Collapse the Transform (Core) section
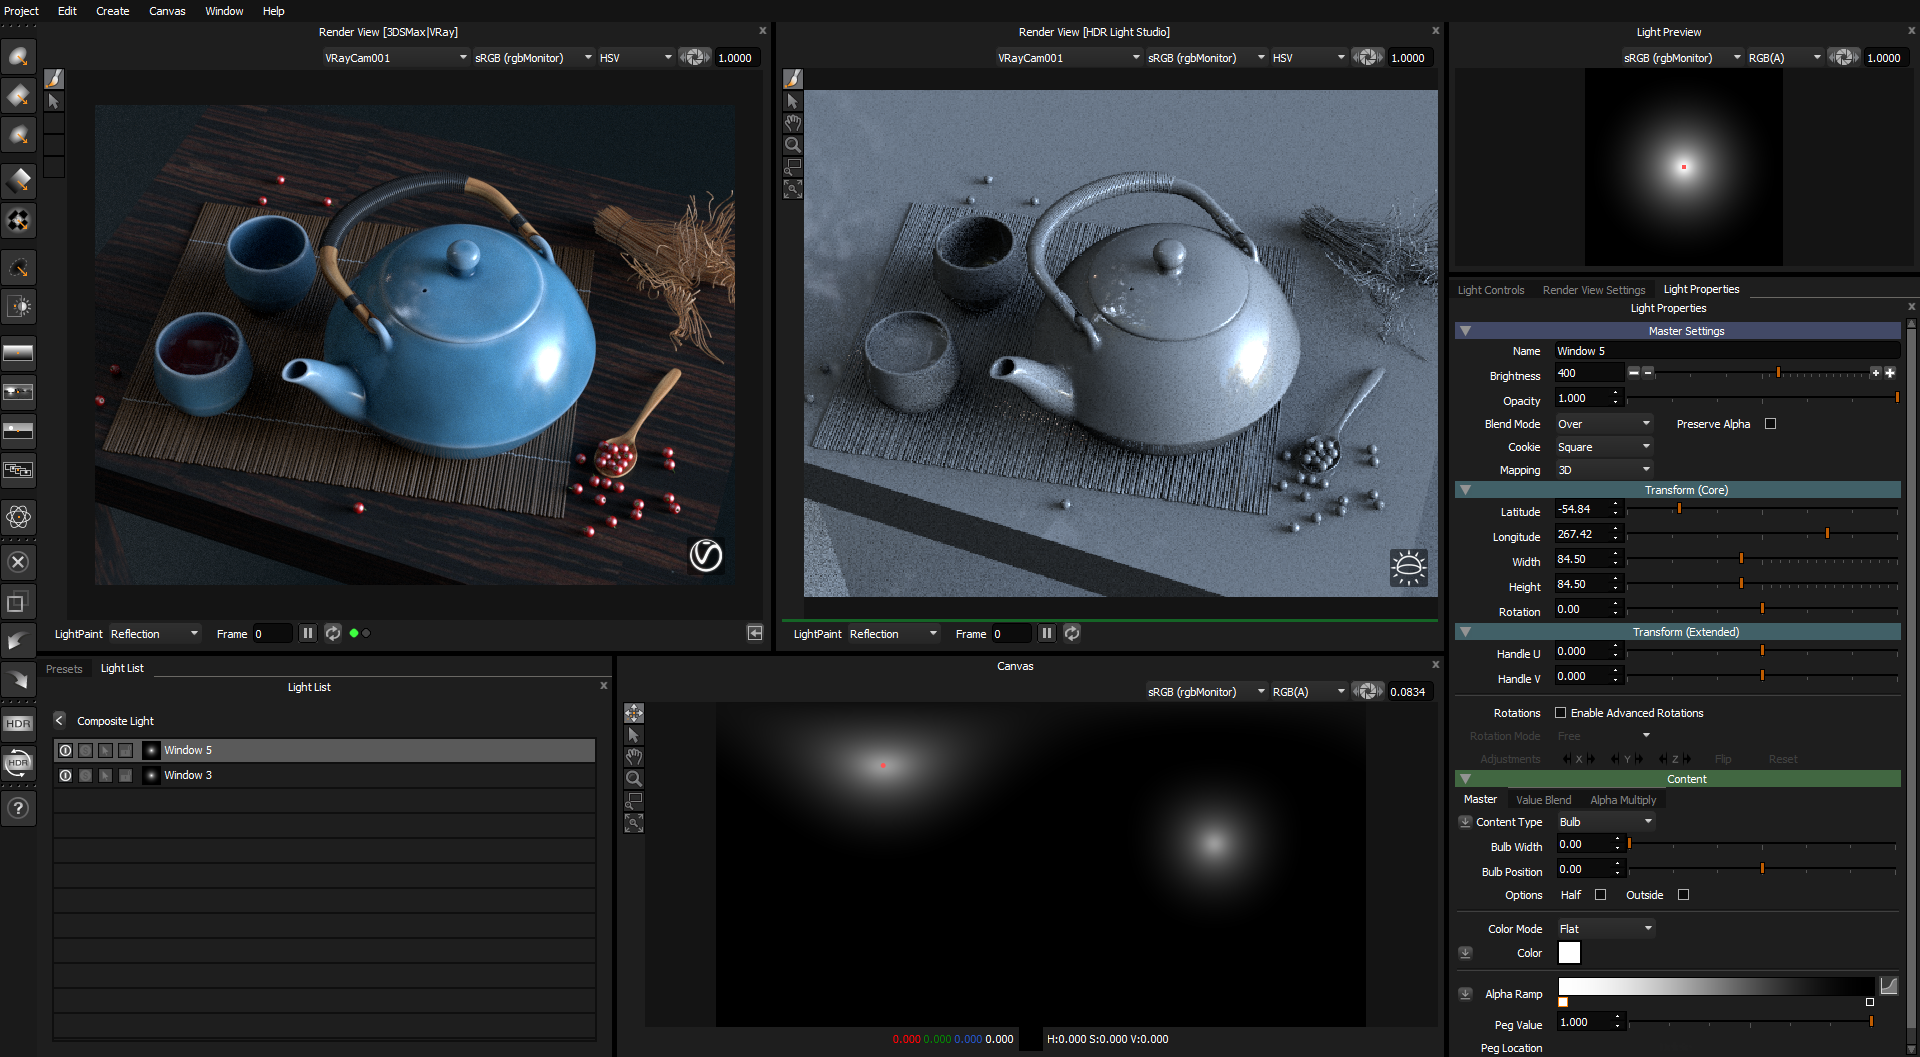Viewport: 1920px width, 1057px height. click(x=1465, y=490)
